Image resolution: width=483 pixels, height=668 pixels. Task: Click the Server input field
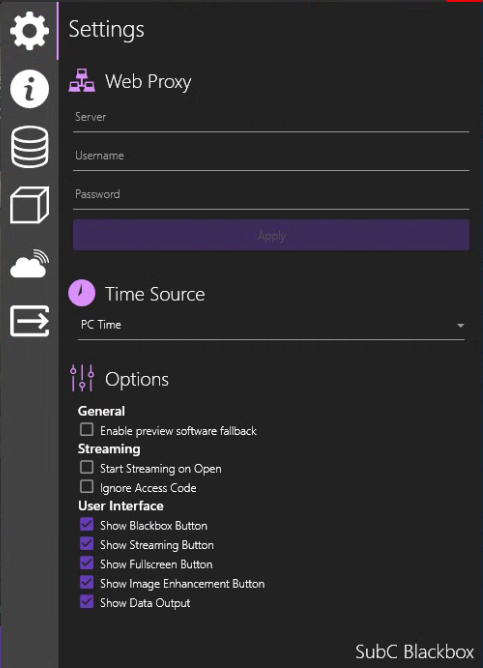tap(271, 119)
